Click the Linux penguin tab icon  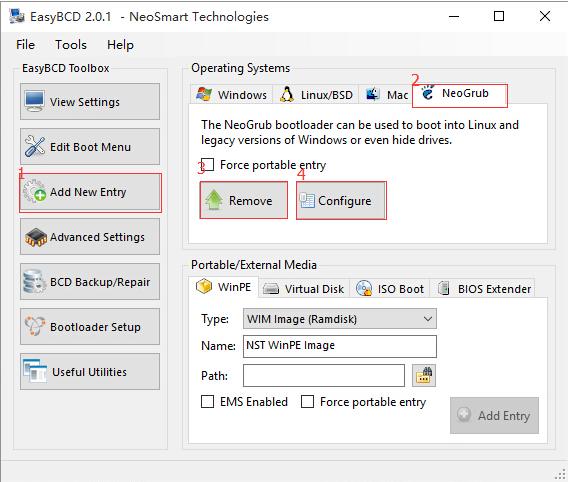(x=287, y=94)
